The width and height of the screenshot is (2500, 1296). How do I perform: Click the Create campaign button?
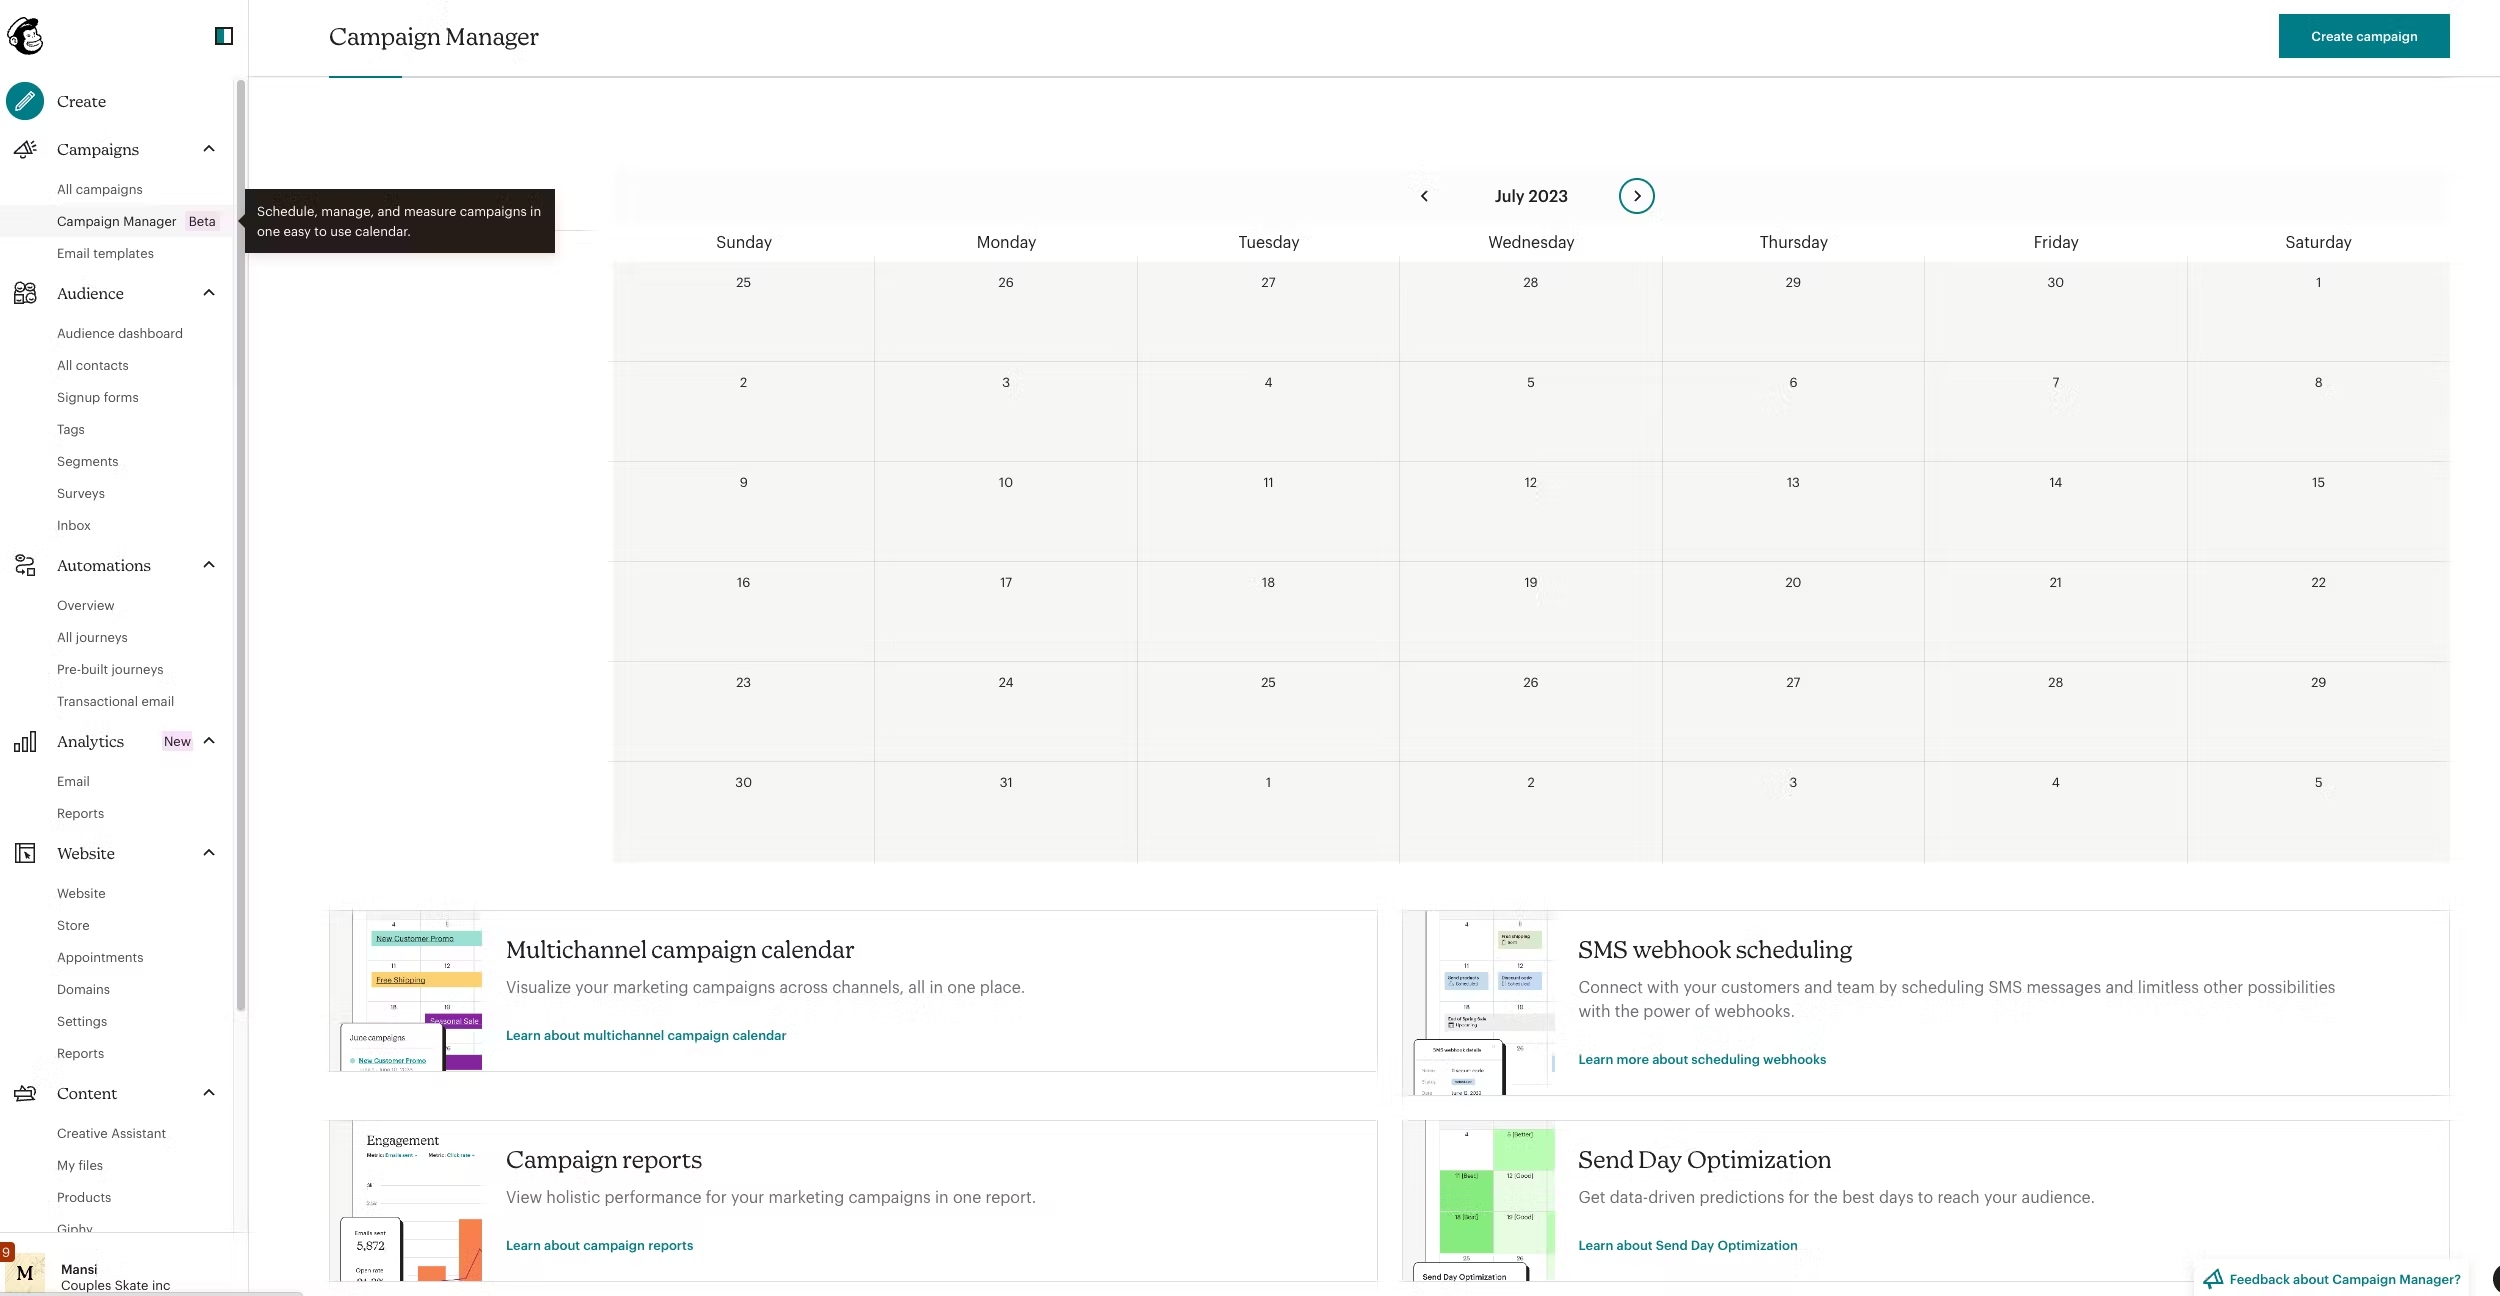coord(2363,36)
